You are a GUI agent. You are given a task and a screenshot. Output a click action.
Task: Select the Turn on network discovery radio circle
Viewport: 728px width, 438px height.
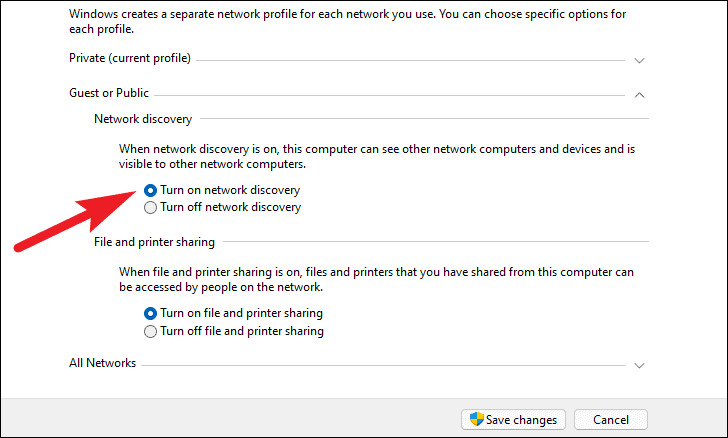point(150,190)
